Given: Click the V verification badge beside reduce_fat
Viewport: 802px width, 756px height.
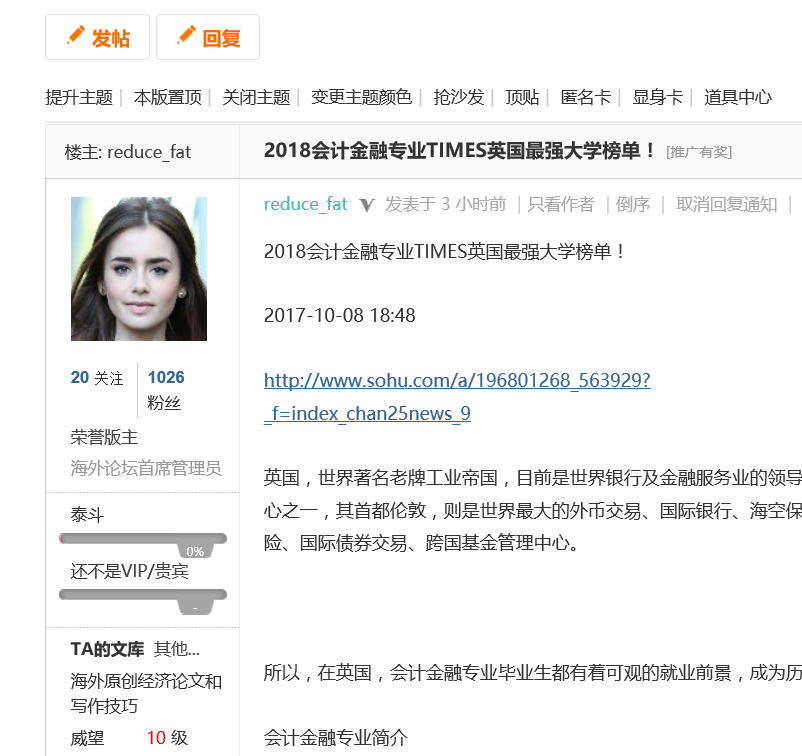Looking at the screenshot, I should (367, 206).
